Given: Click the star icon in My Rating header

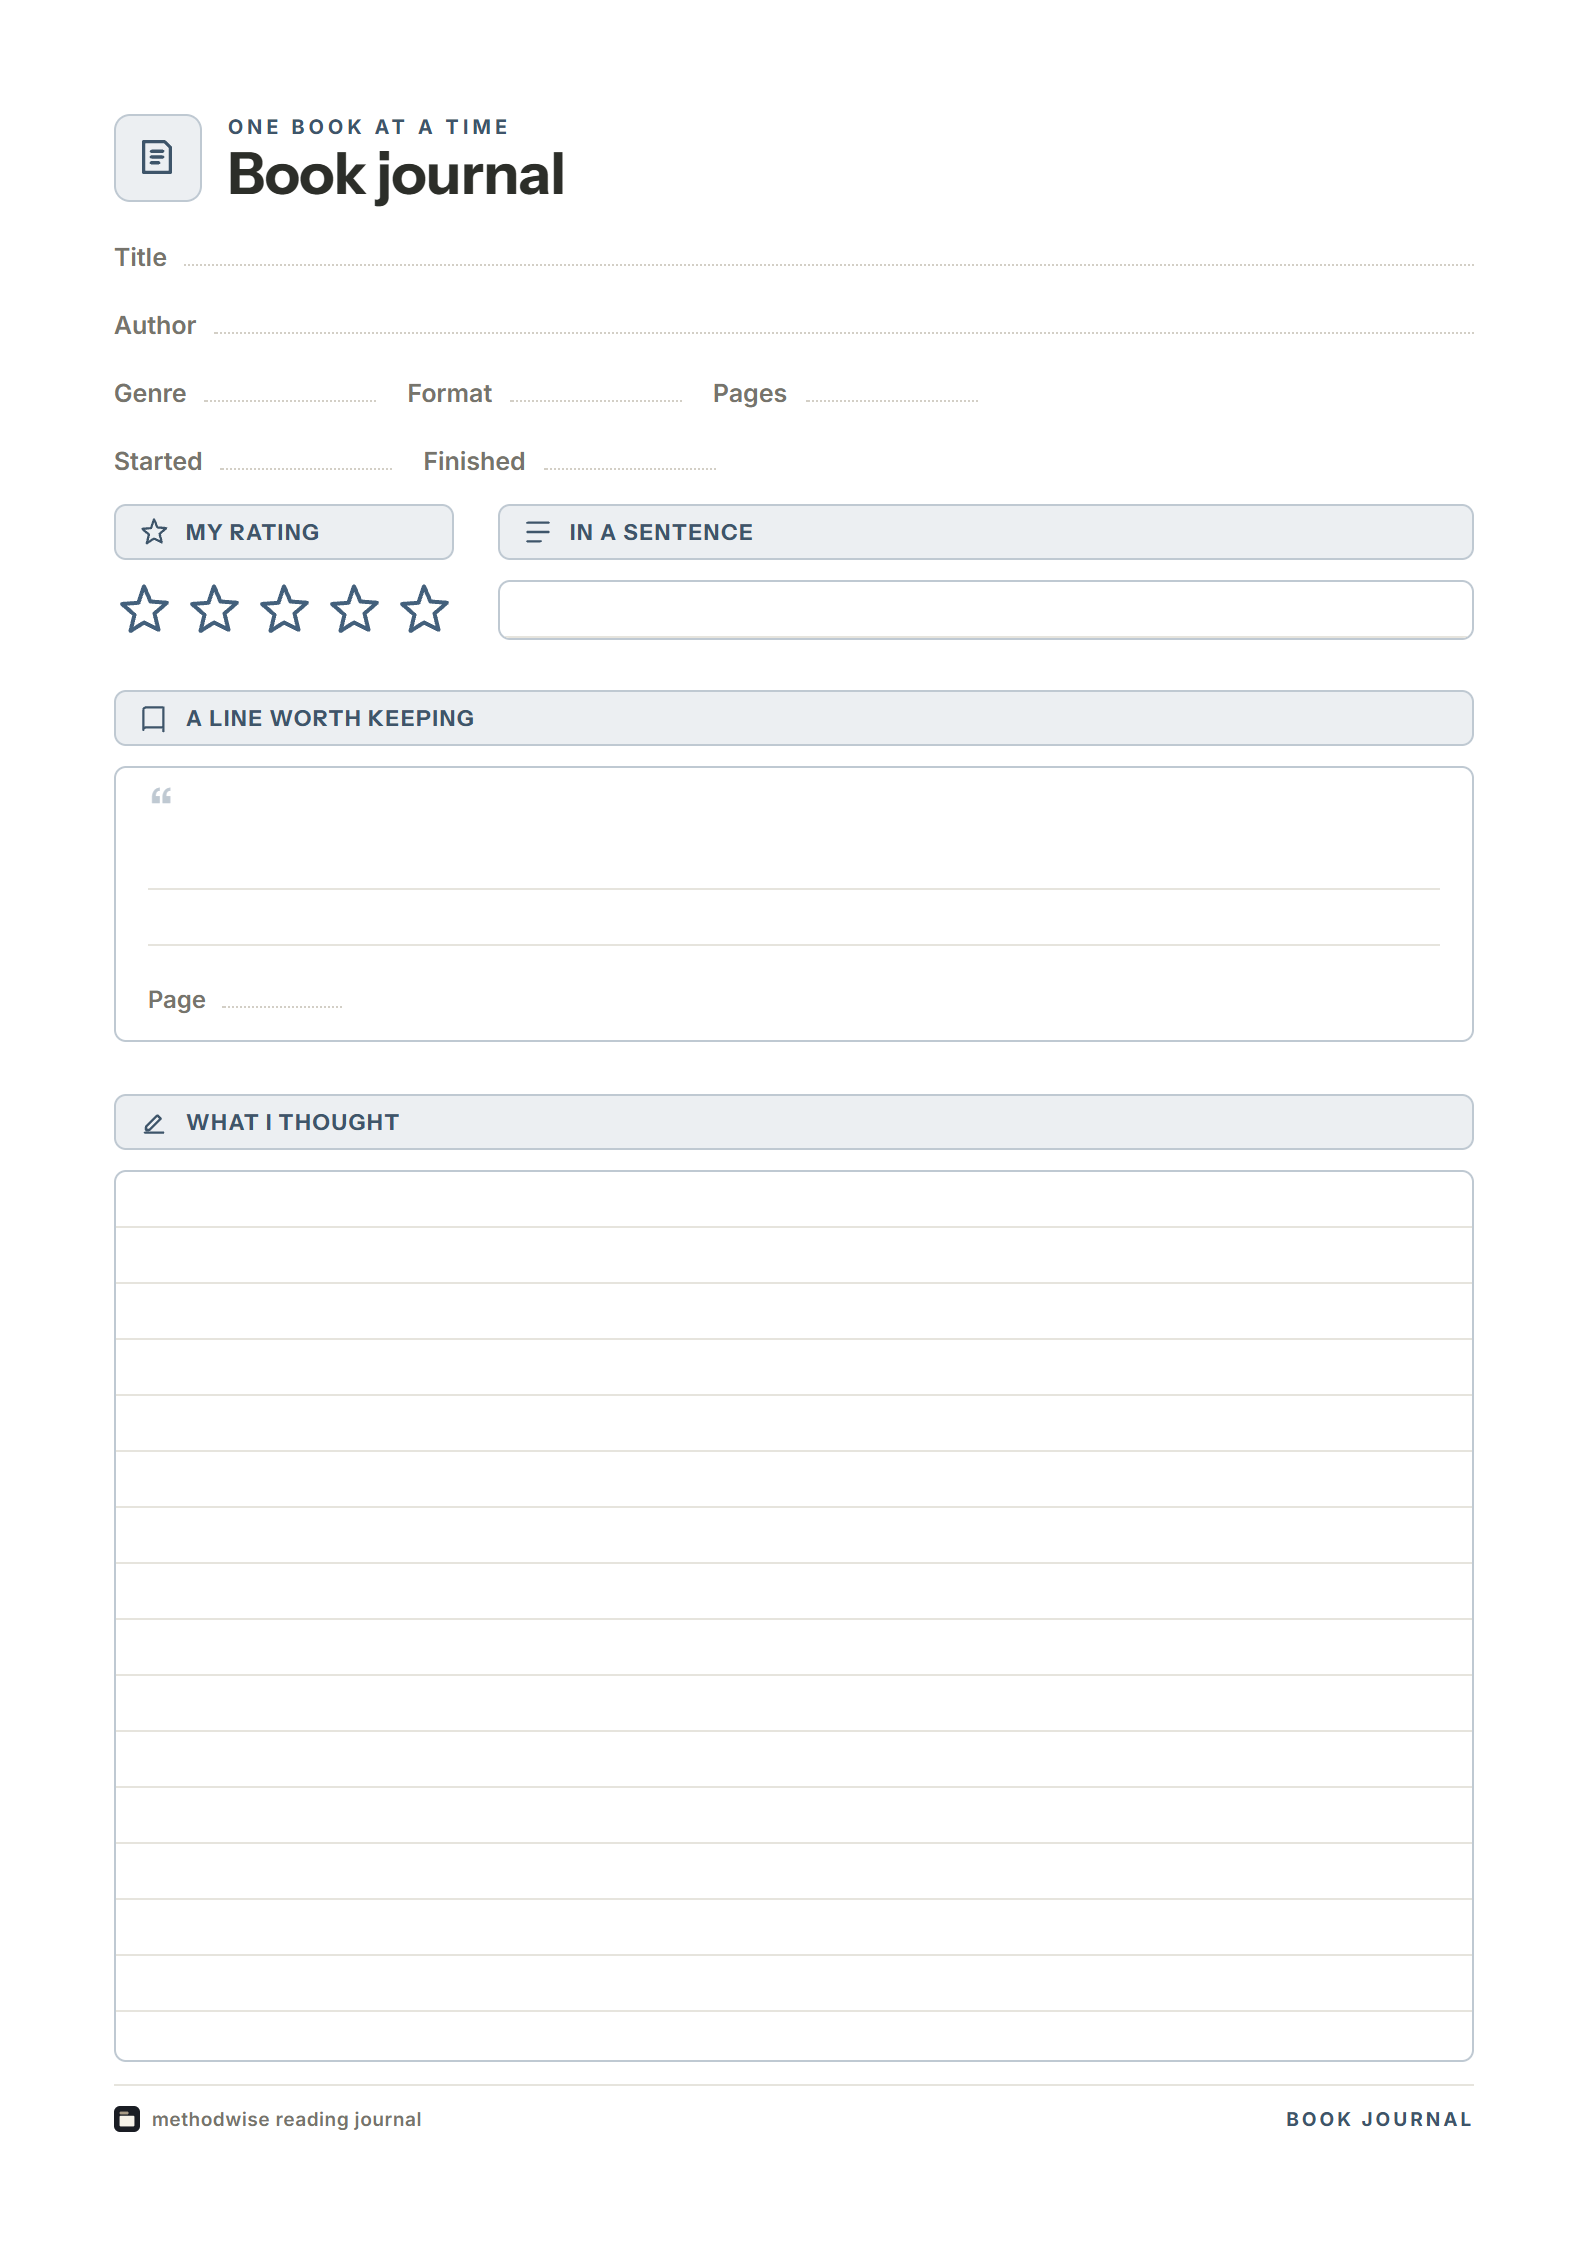Looking at the screenshot, I should coord(154,532).
